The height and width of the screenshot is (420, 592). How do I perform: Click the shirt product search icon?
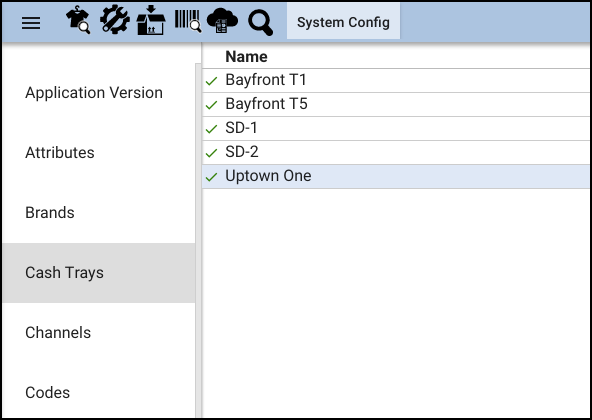click(x=78, y=20)
